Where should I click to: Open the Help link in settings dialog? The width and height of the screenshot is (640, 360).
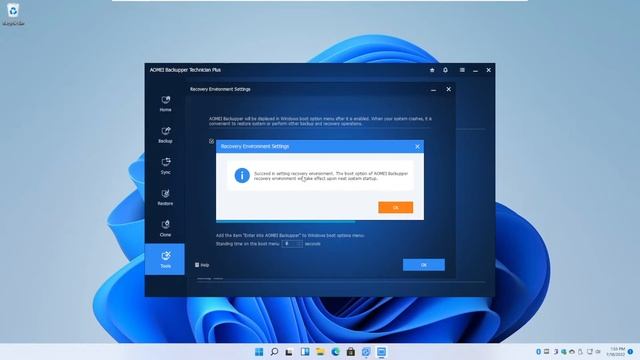202,265
